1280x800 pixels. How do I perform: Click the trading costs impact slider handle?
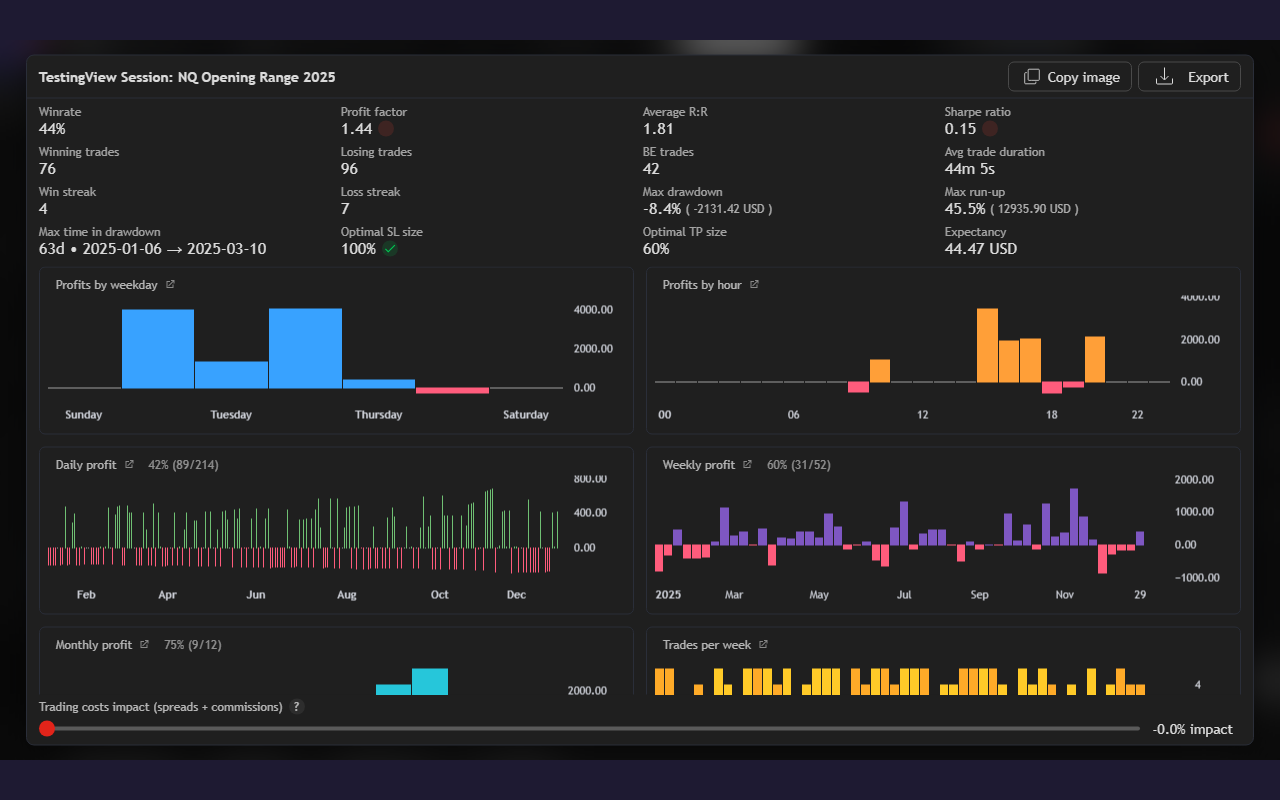(x=47, y=729)
